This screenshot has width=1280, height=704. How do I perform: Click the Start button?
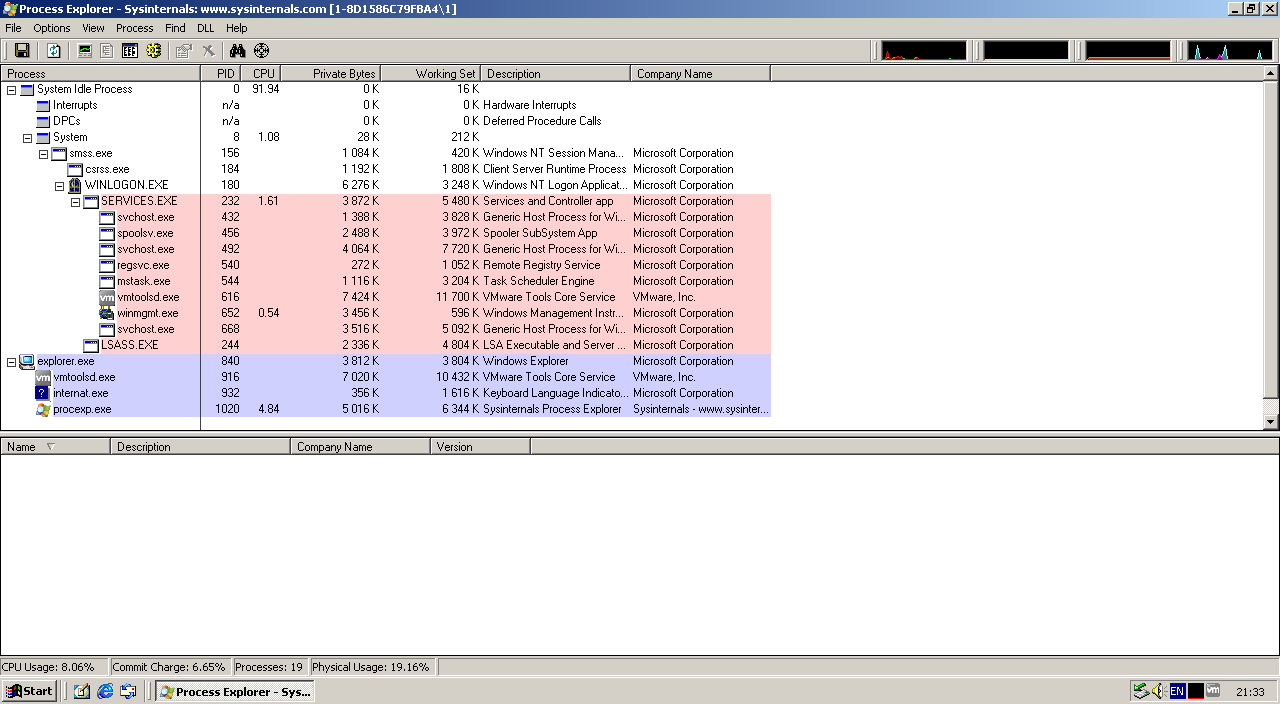point(30,691)
